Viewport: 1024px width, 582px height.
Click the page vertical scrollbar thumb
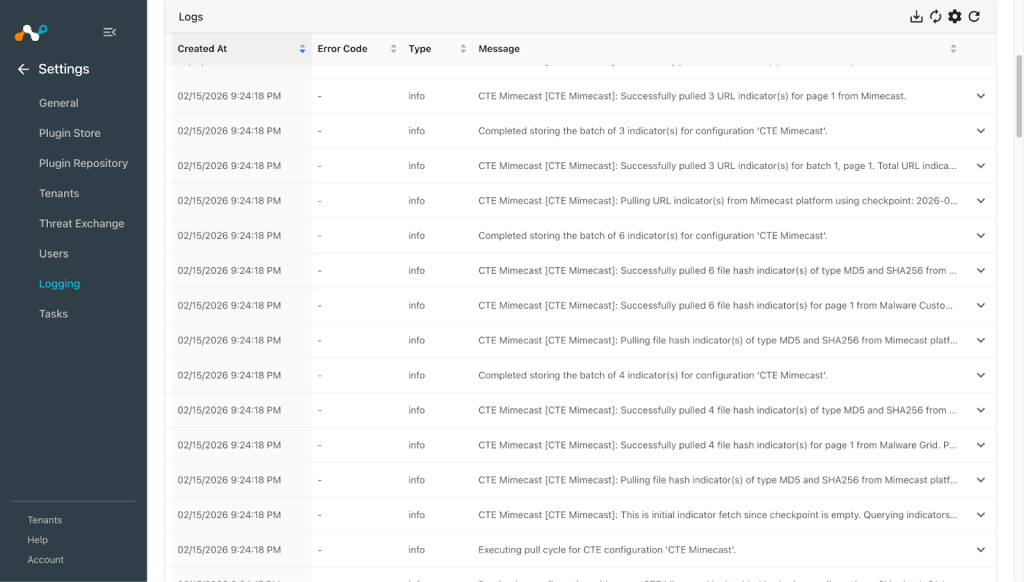1018,96
